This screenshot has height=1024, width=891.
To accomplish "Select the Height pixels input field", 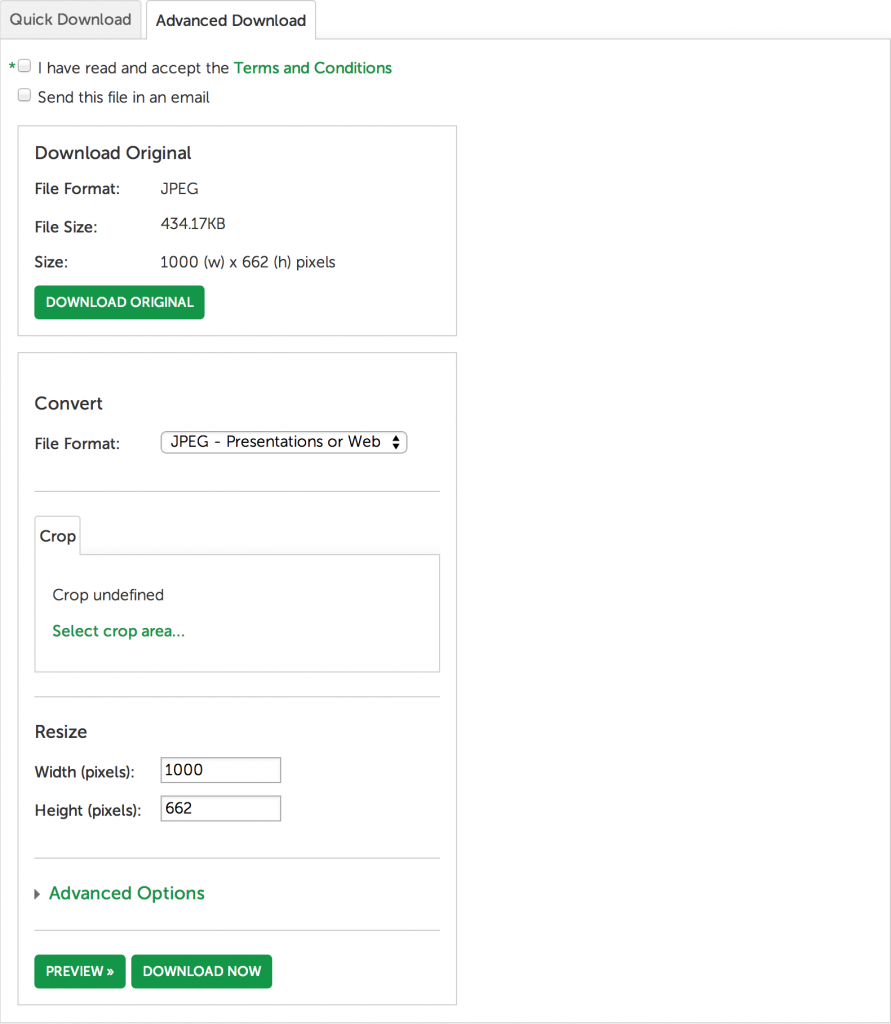I will (x=220, y=808).
